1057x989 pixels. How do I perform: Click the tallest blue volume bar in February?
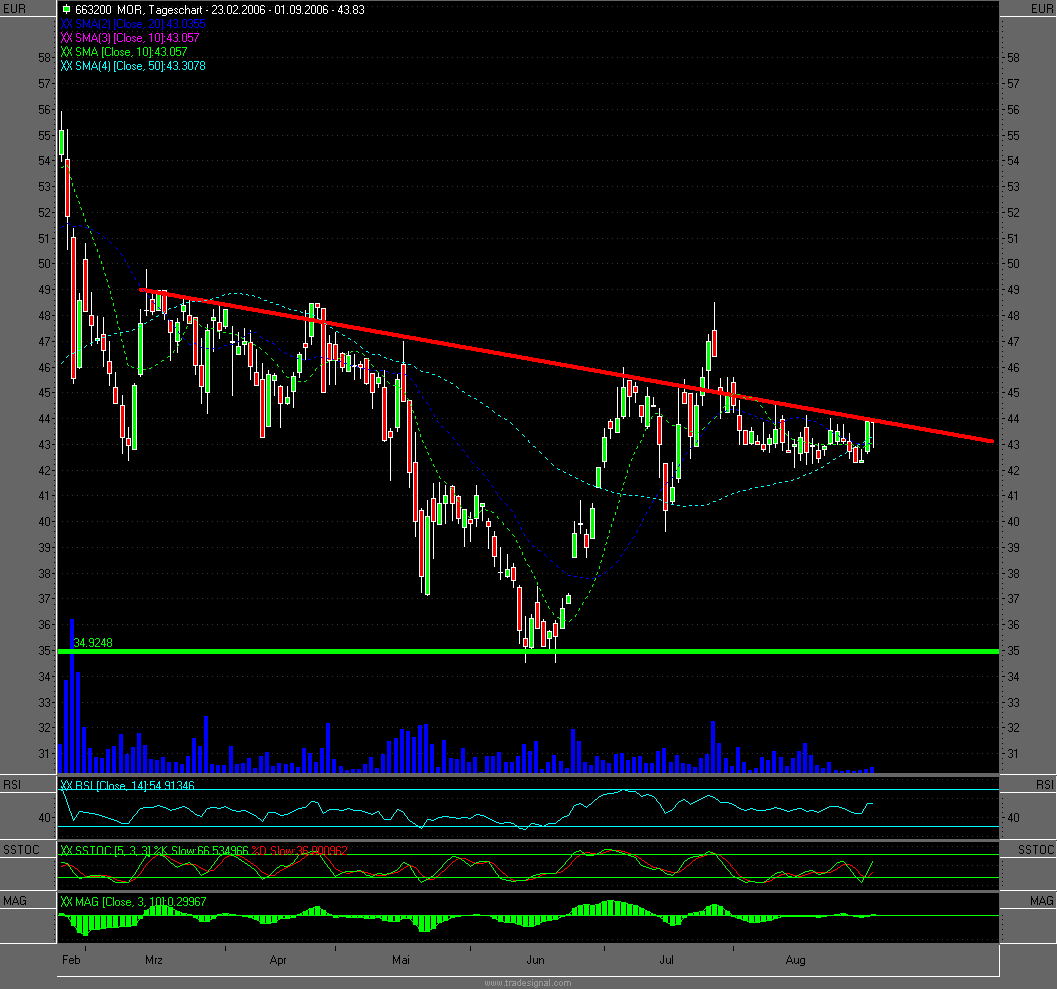point(72,695)
